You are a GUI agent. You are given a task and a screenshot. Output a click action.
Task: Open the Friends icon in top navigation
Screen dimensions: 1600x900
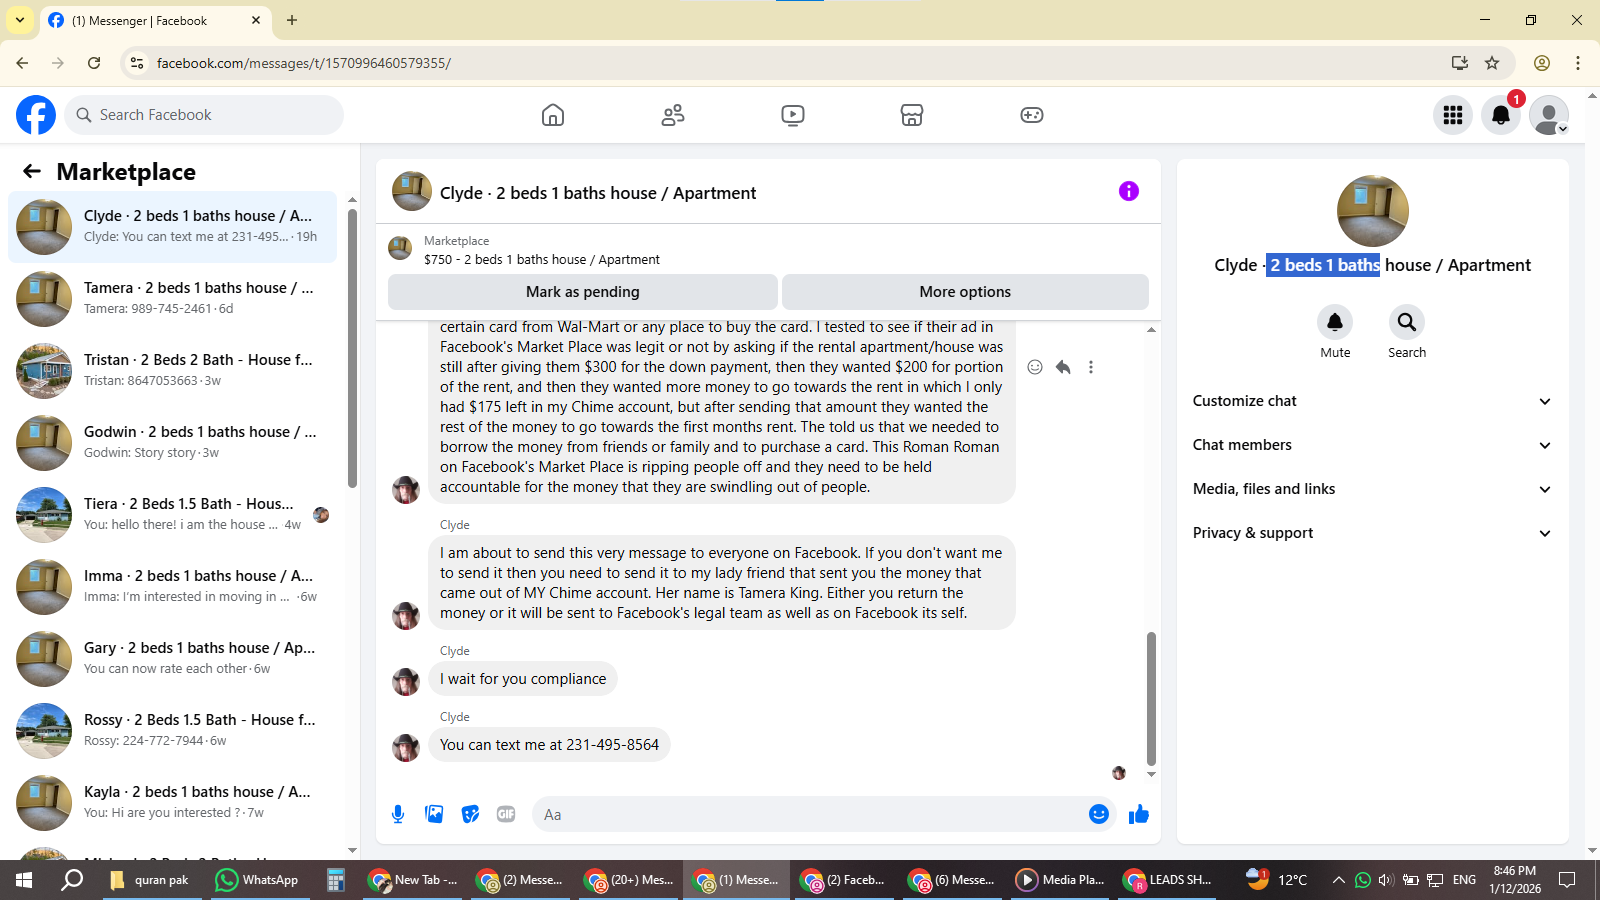coord(673,115)
